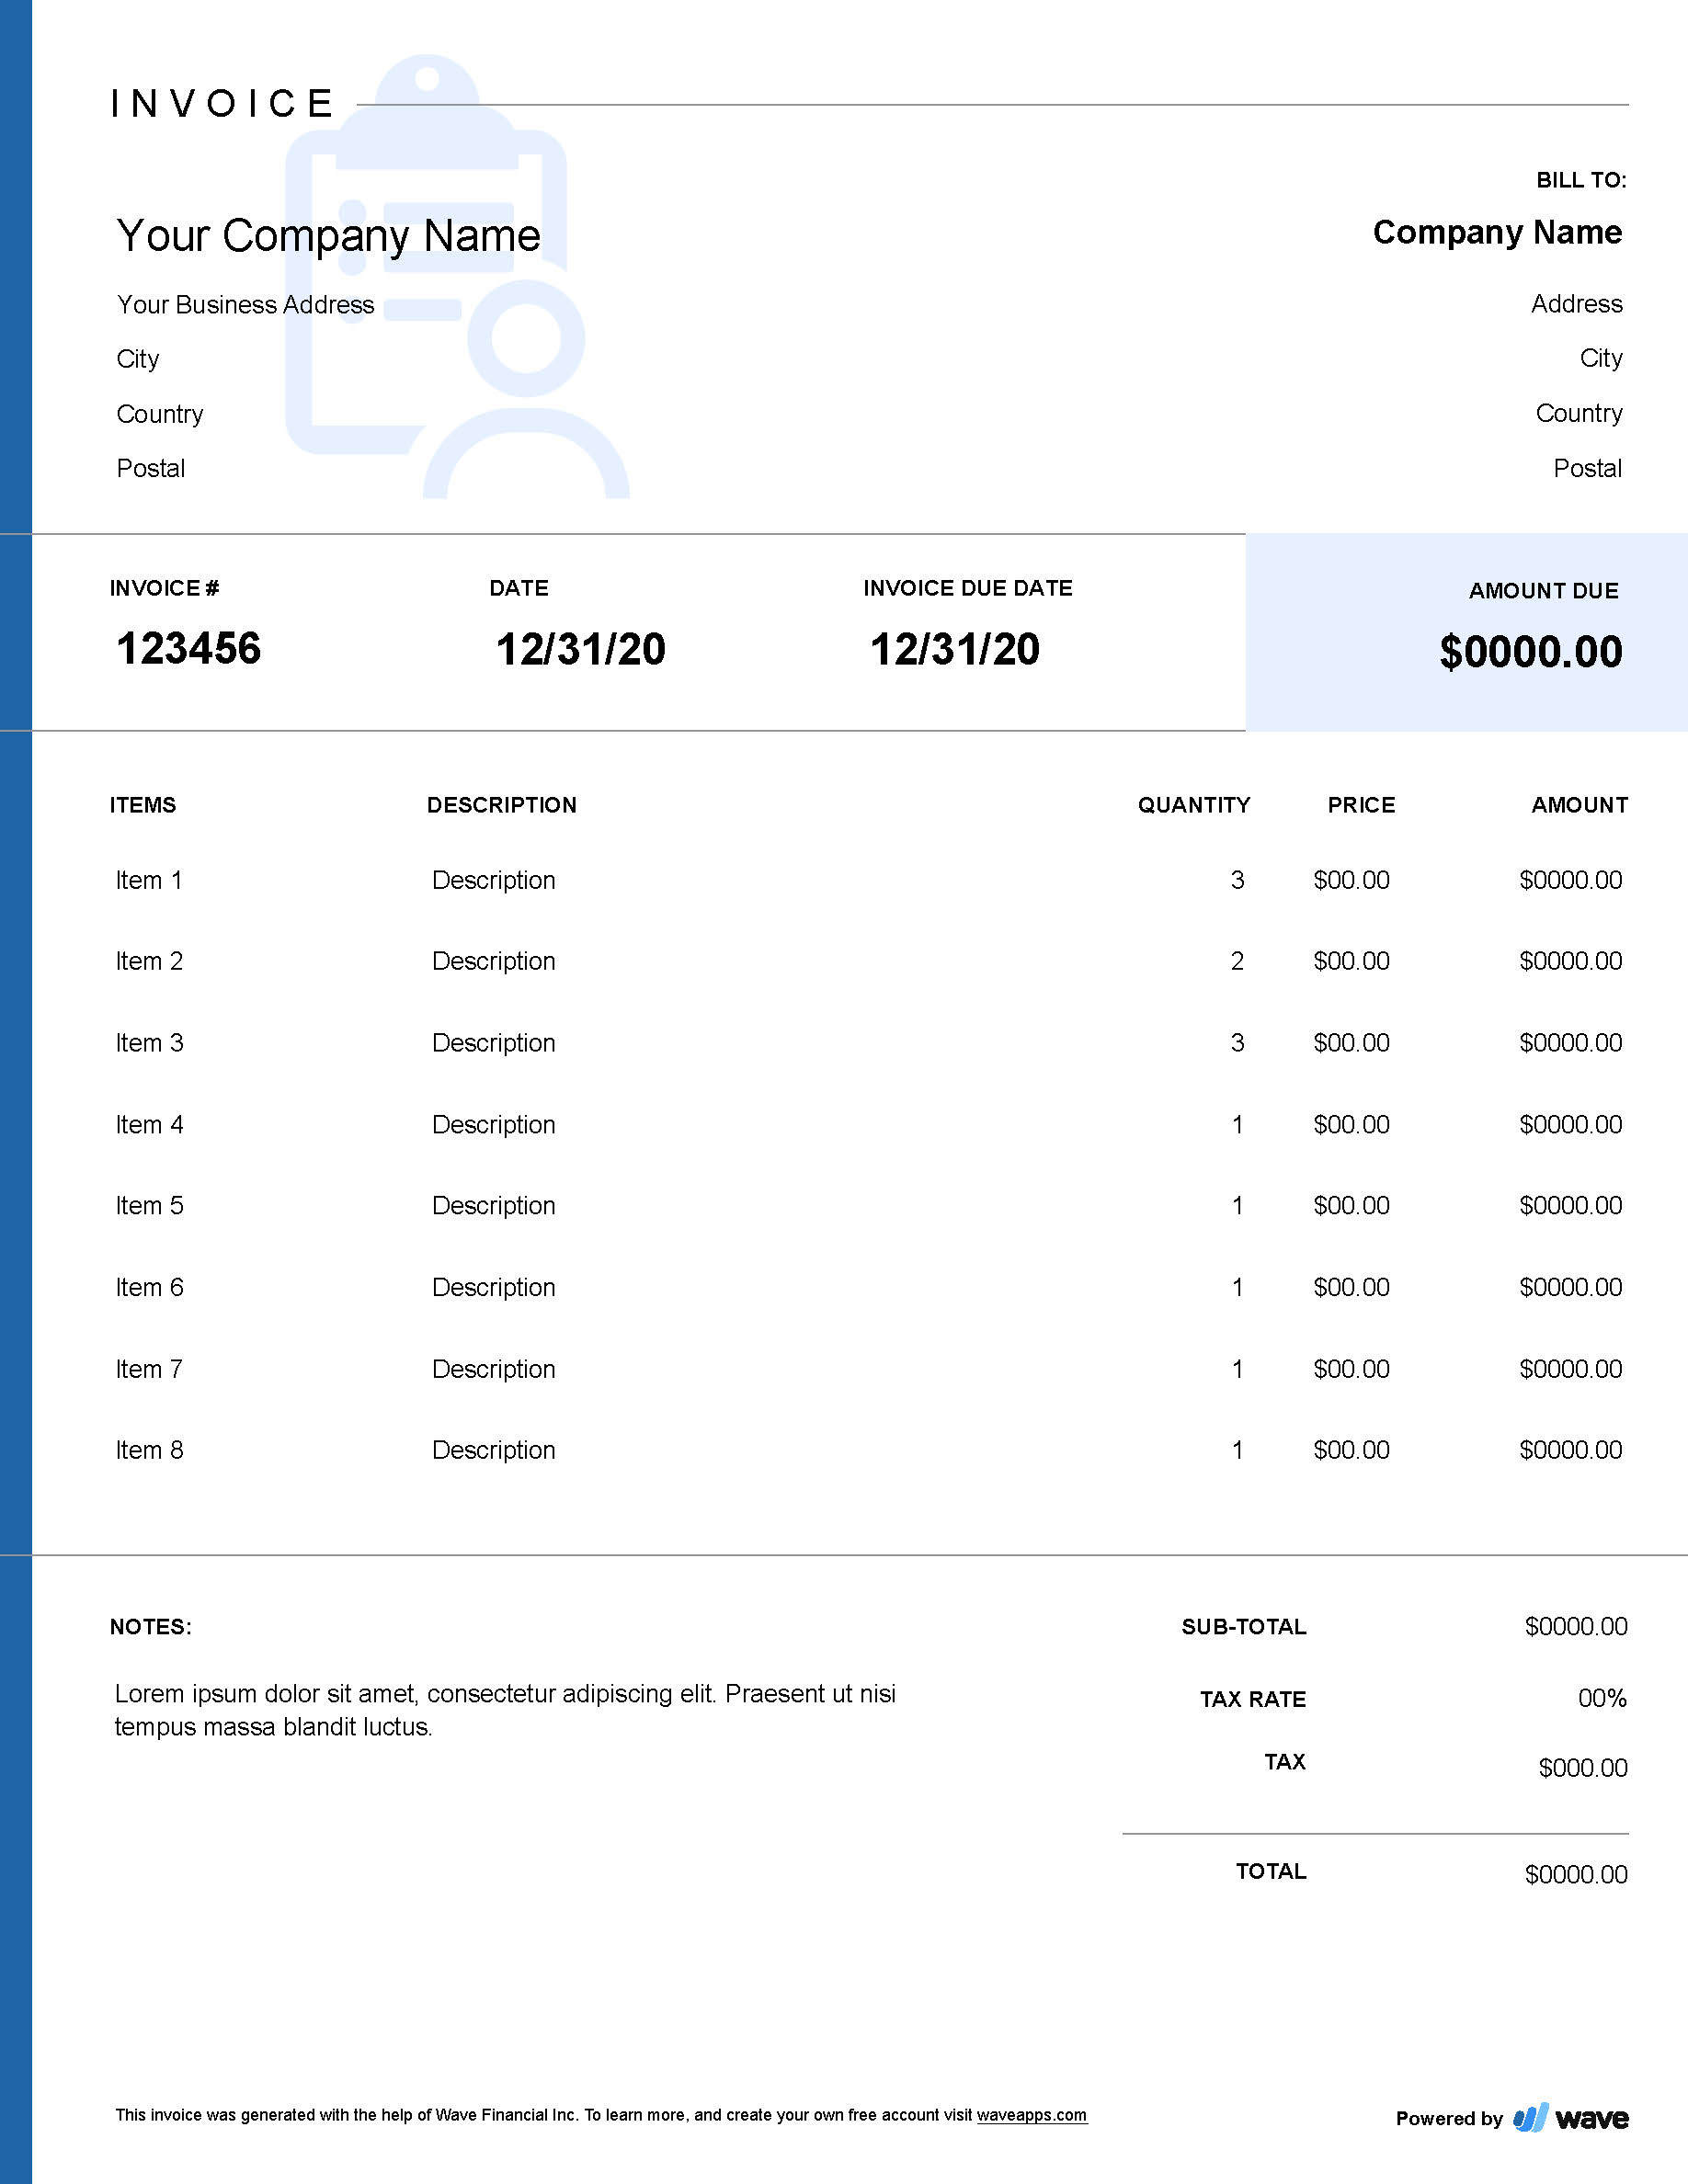Click the invoice number 123456
Screen dimensions: 1688x2184
188,648
